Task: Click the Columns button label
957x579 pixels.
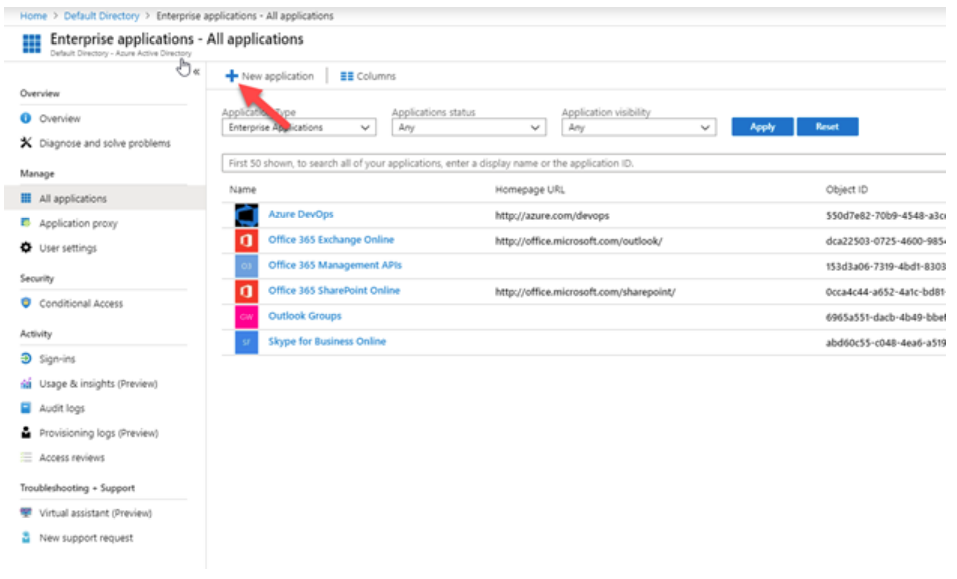Action: [376, 76]
